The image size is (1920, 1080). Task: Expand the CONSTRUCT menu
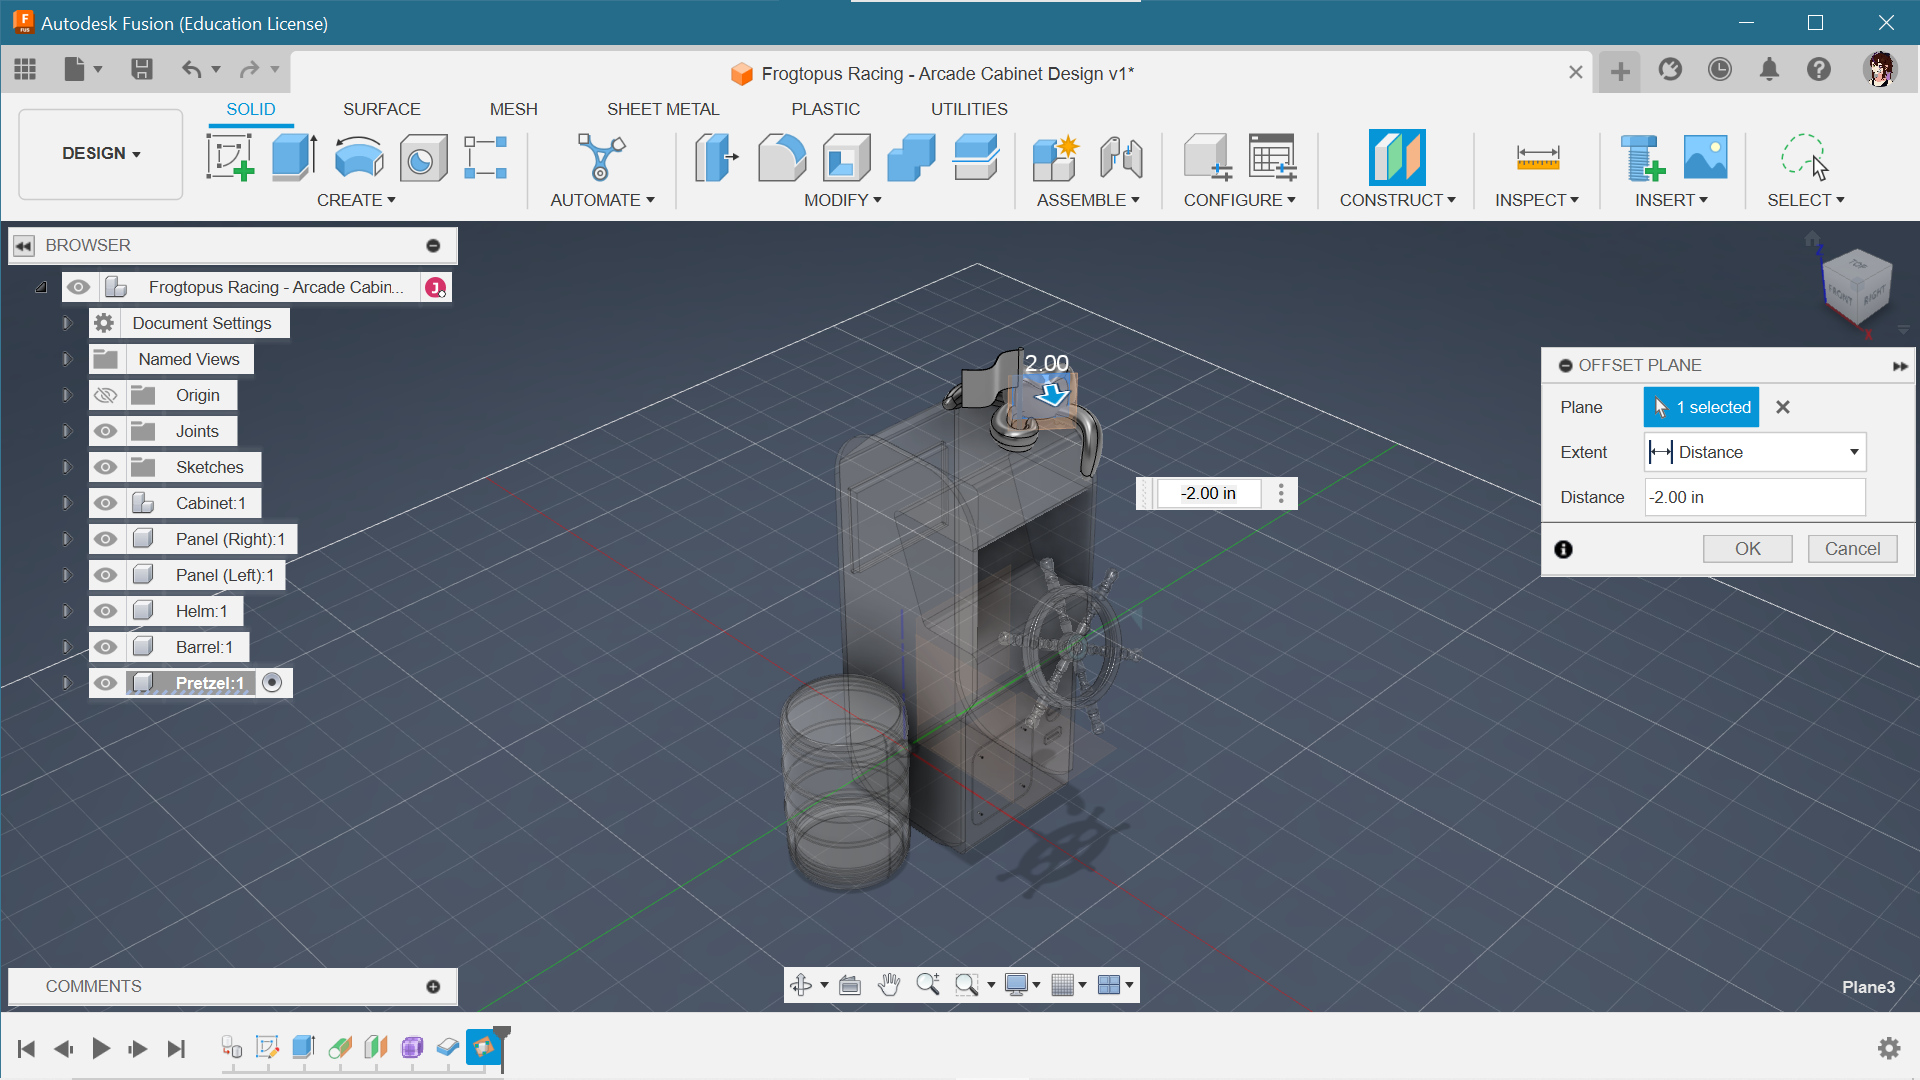(x=1397, y=200)
